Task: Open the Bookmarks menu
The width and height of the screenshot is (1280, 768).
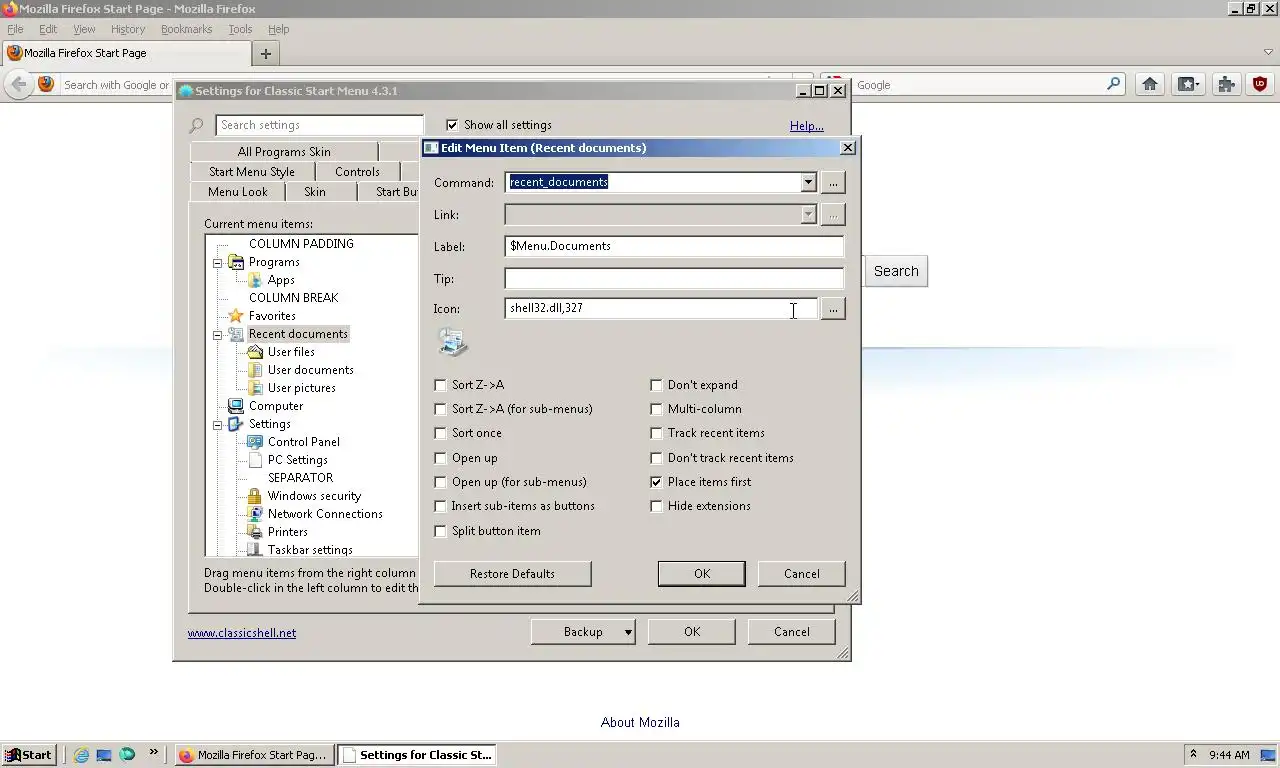Action: (186, 29)
